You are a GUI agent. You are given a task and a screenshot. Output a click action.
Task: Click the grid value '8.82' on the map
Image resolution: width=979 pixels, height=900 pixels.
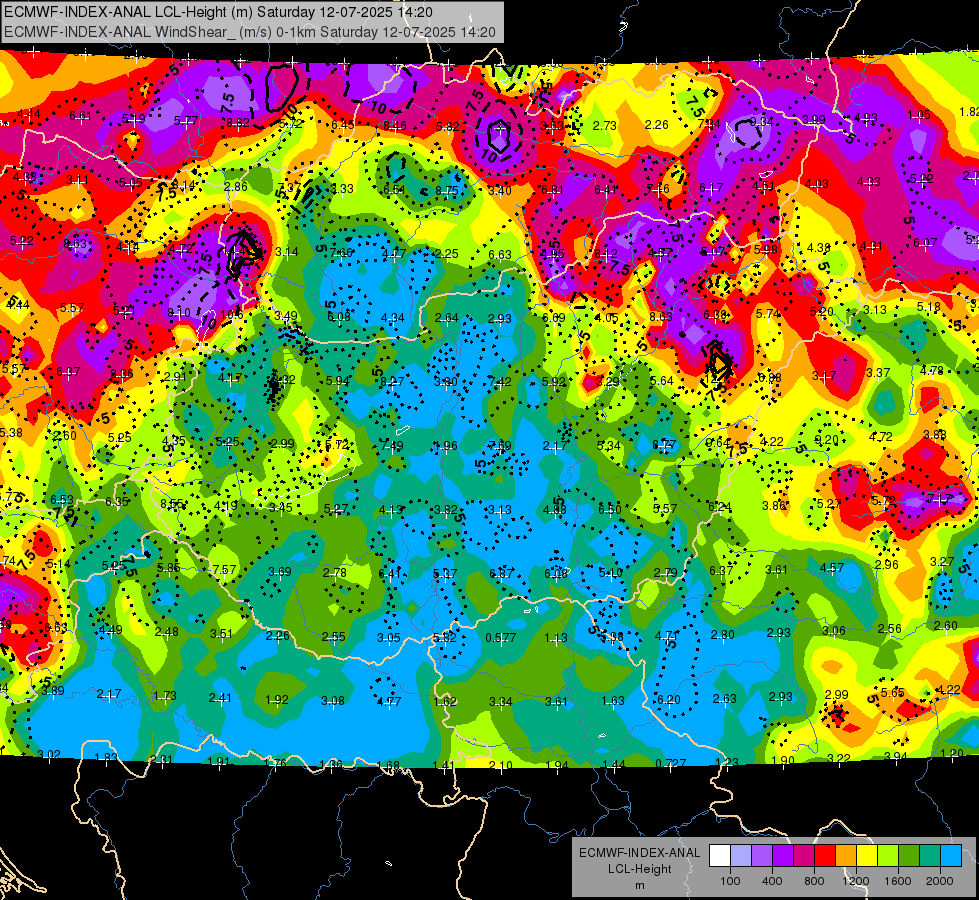point(238,123)
